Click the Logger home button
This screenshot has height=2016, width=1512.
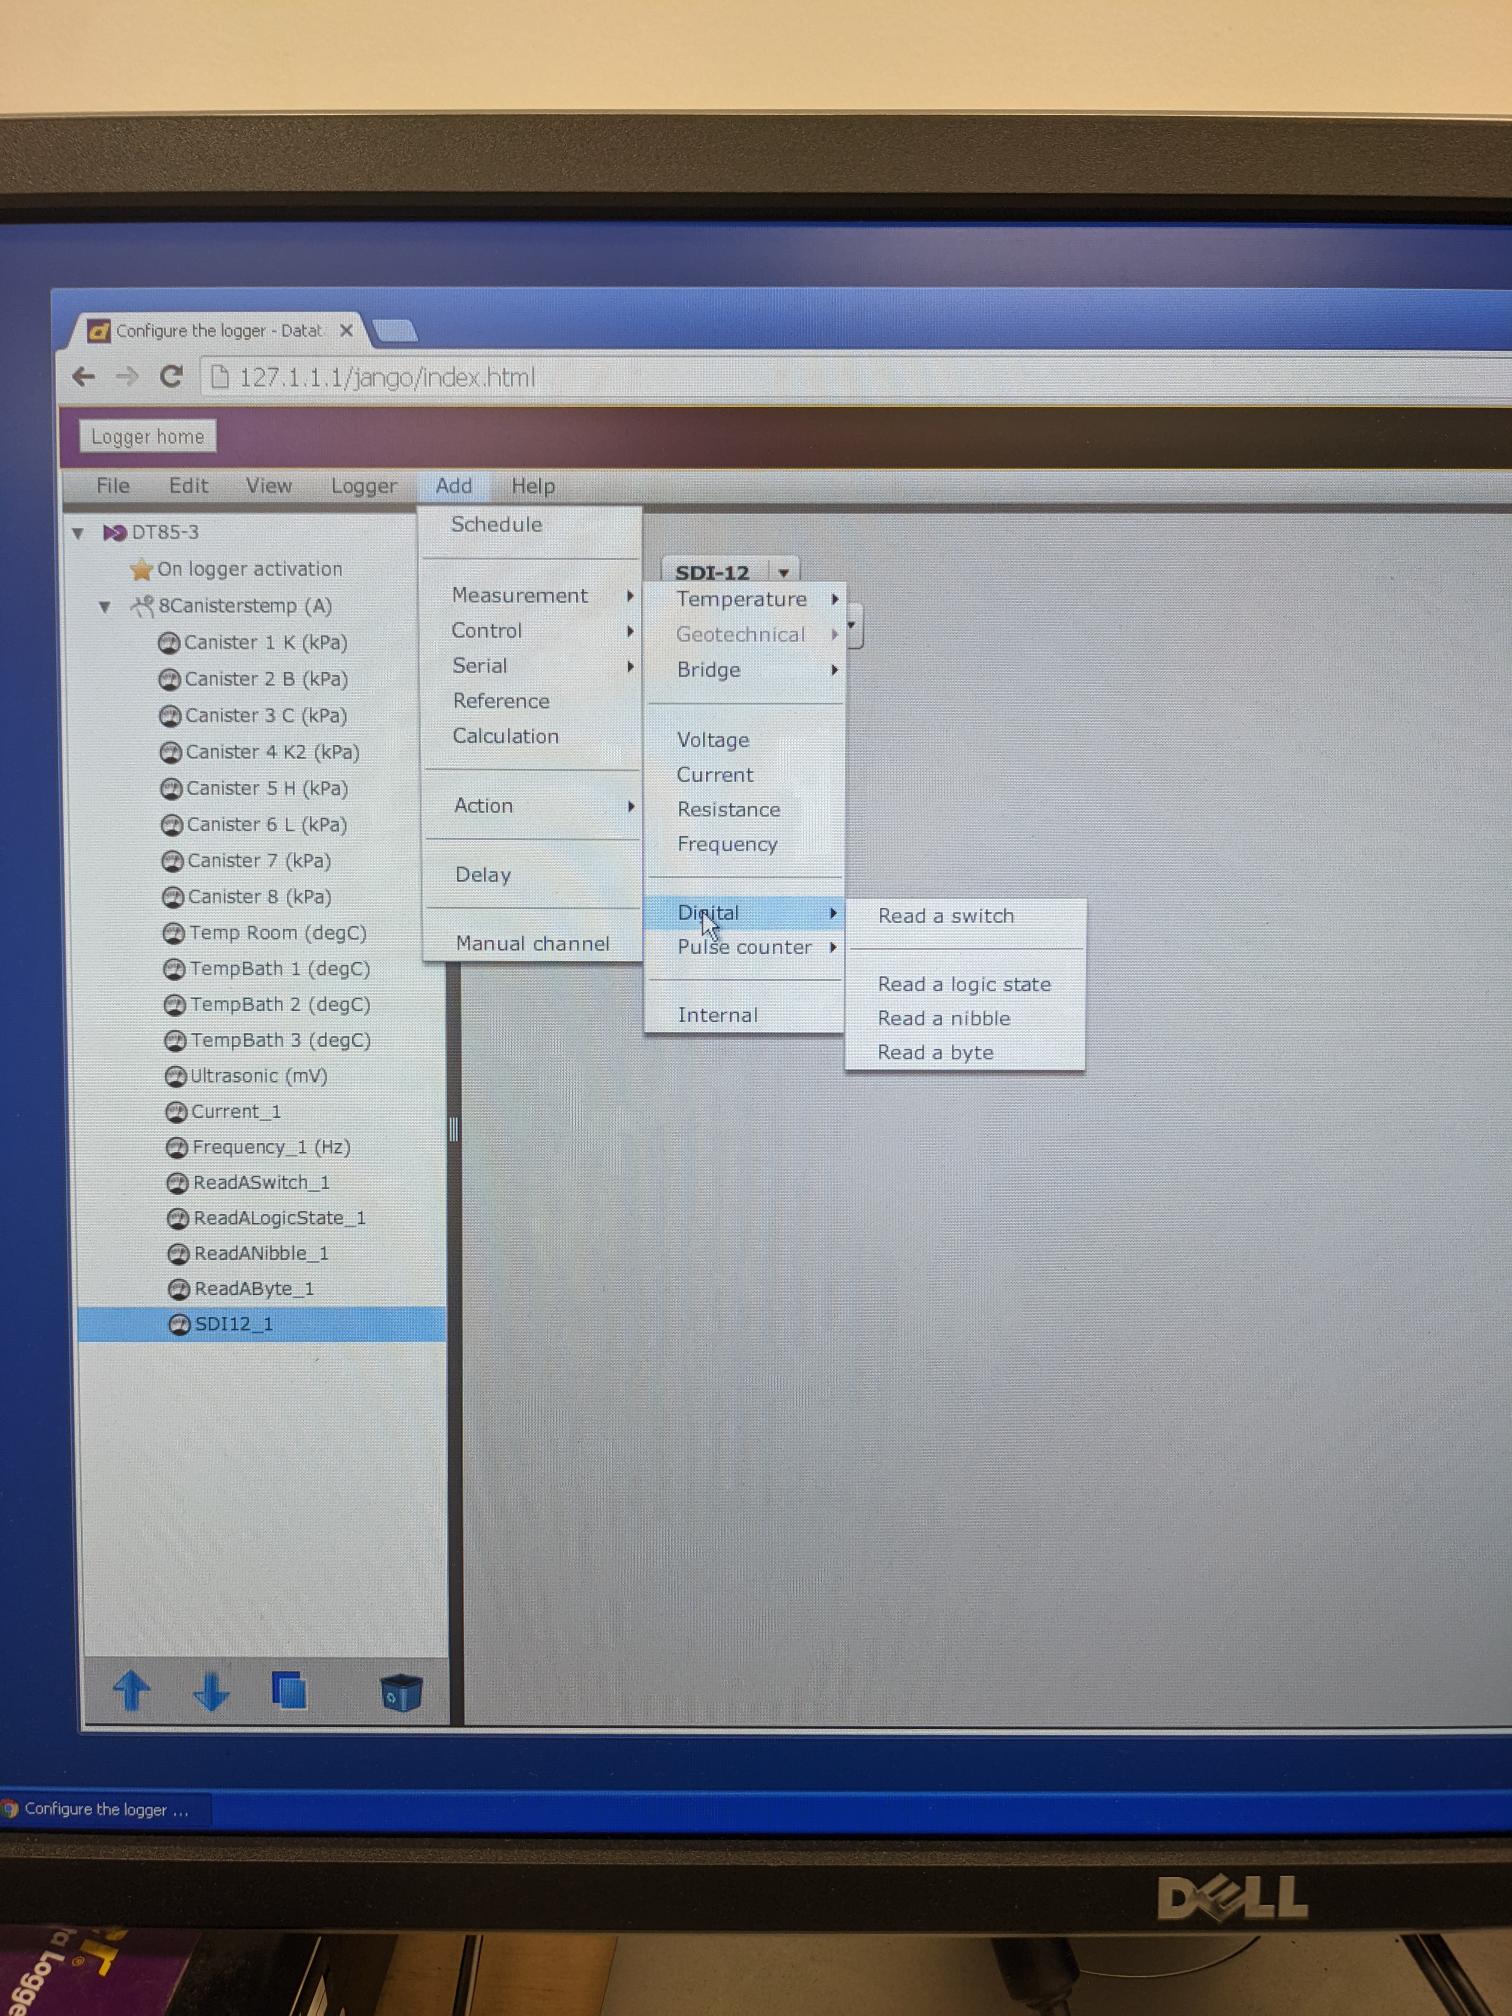click(x=147, y=436)
